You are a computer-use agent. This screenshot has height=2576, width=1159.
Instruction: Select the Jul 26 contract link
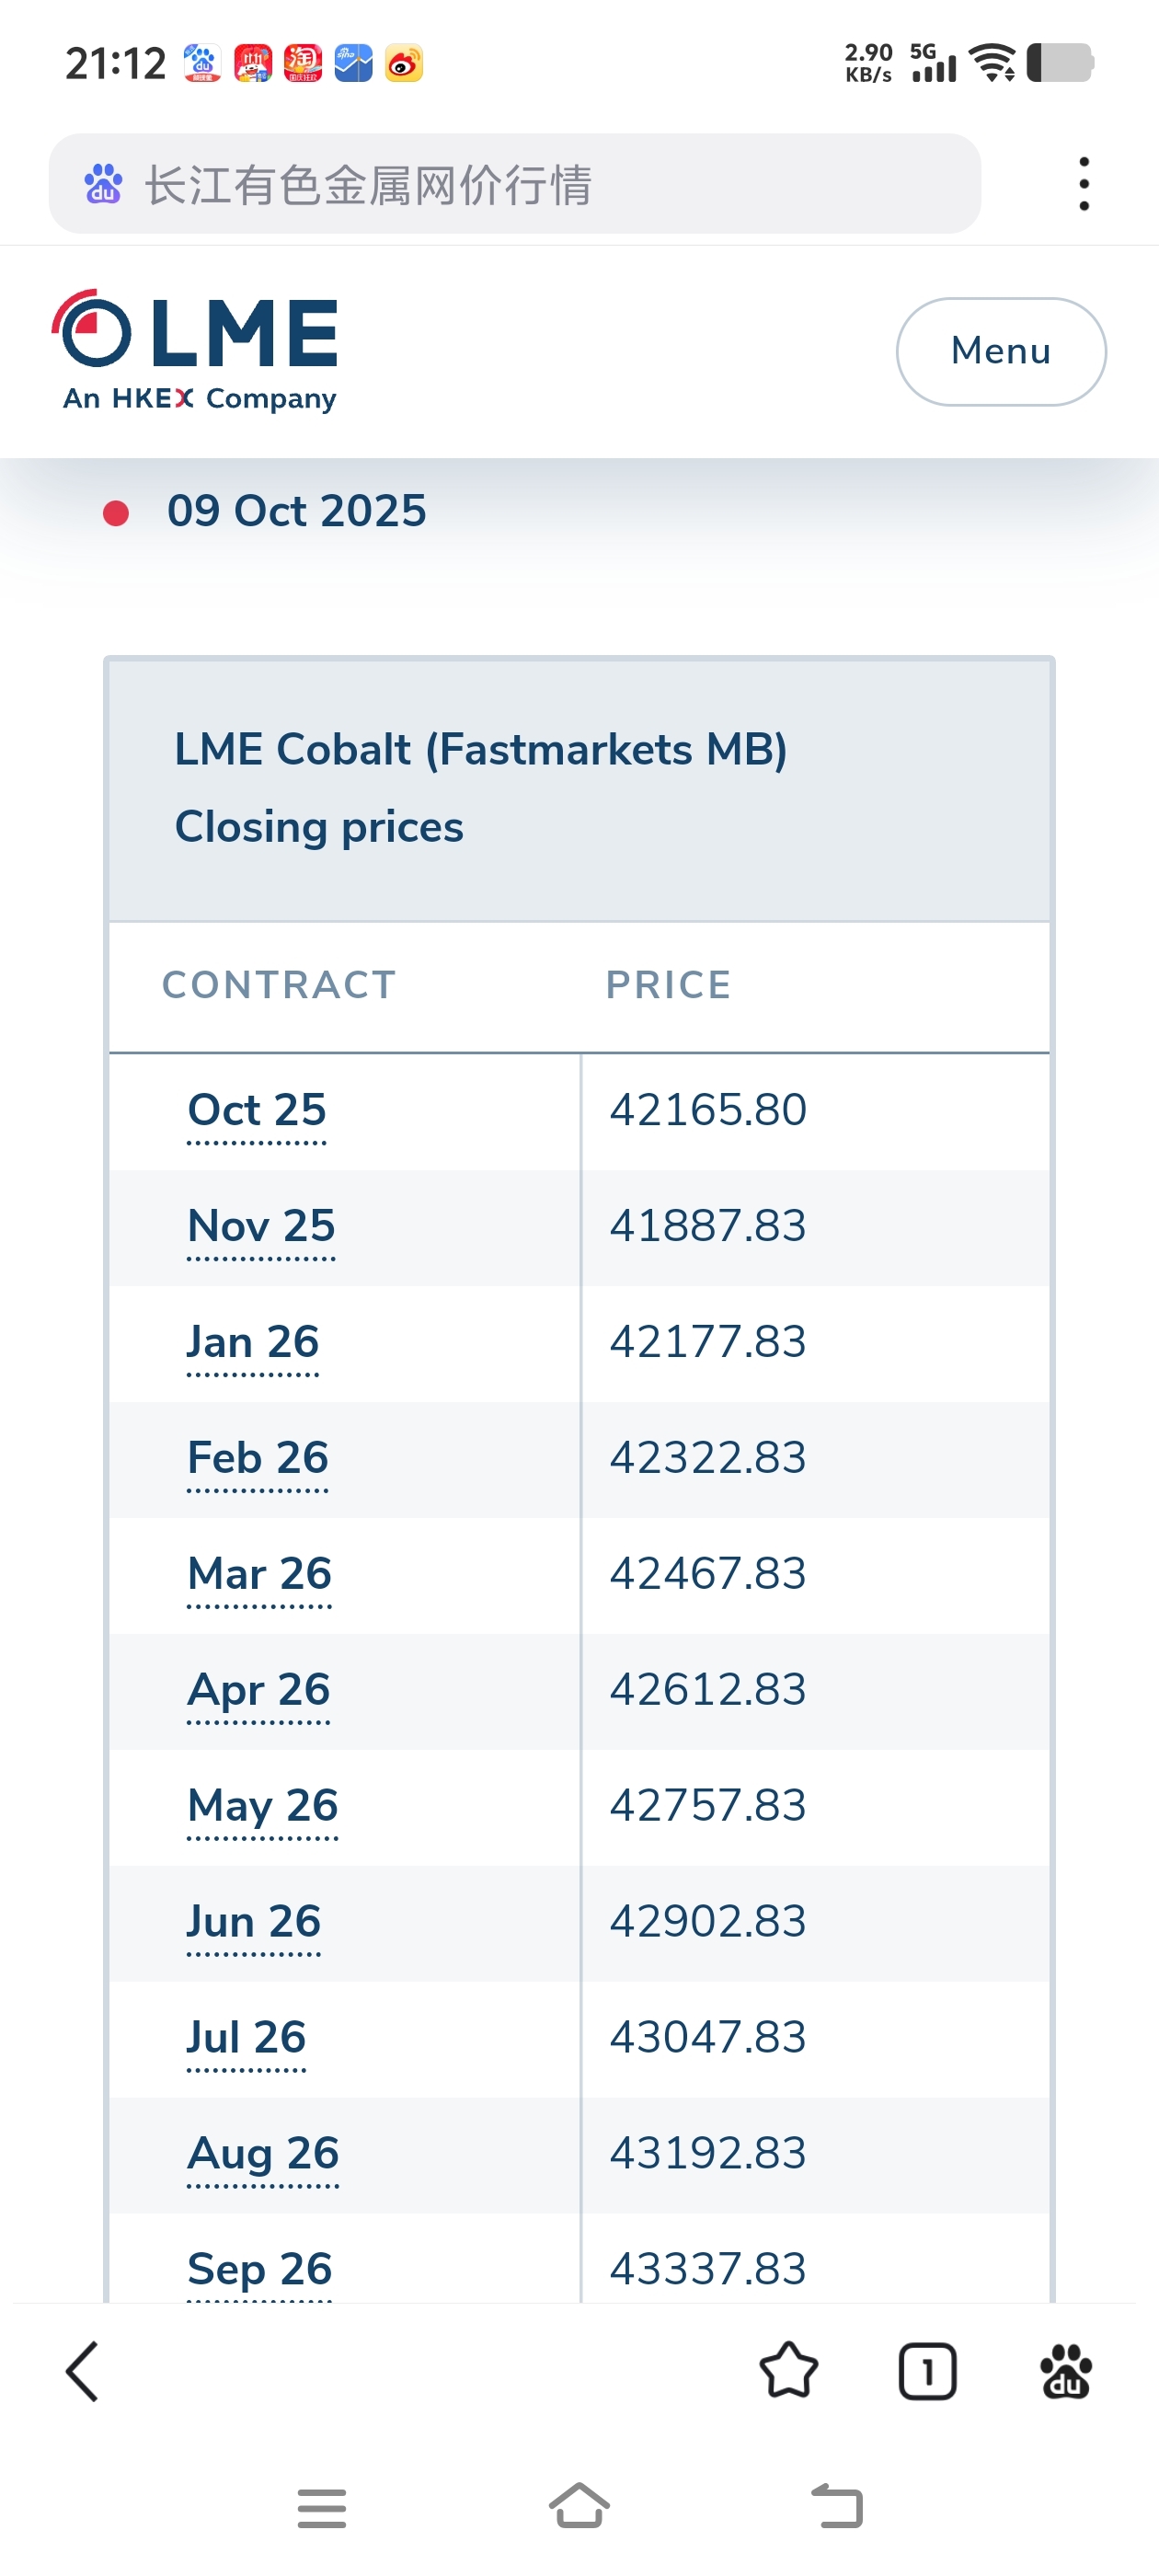coord(246,2037)
